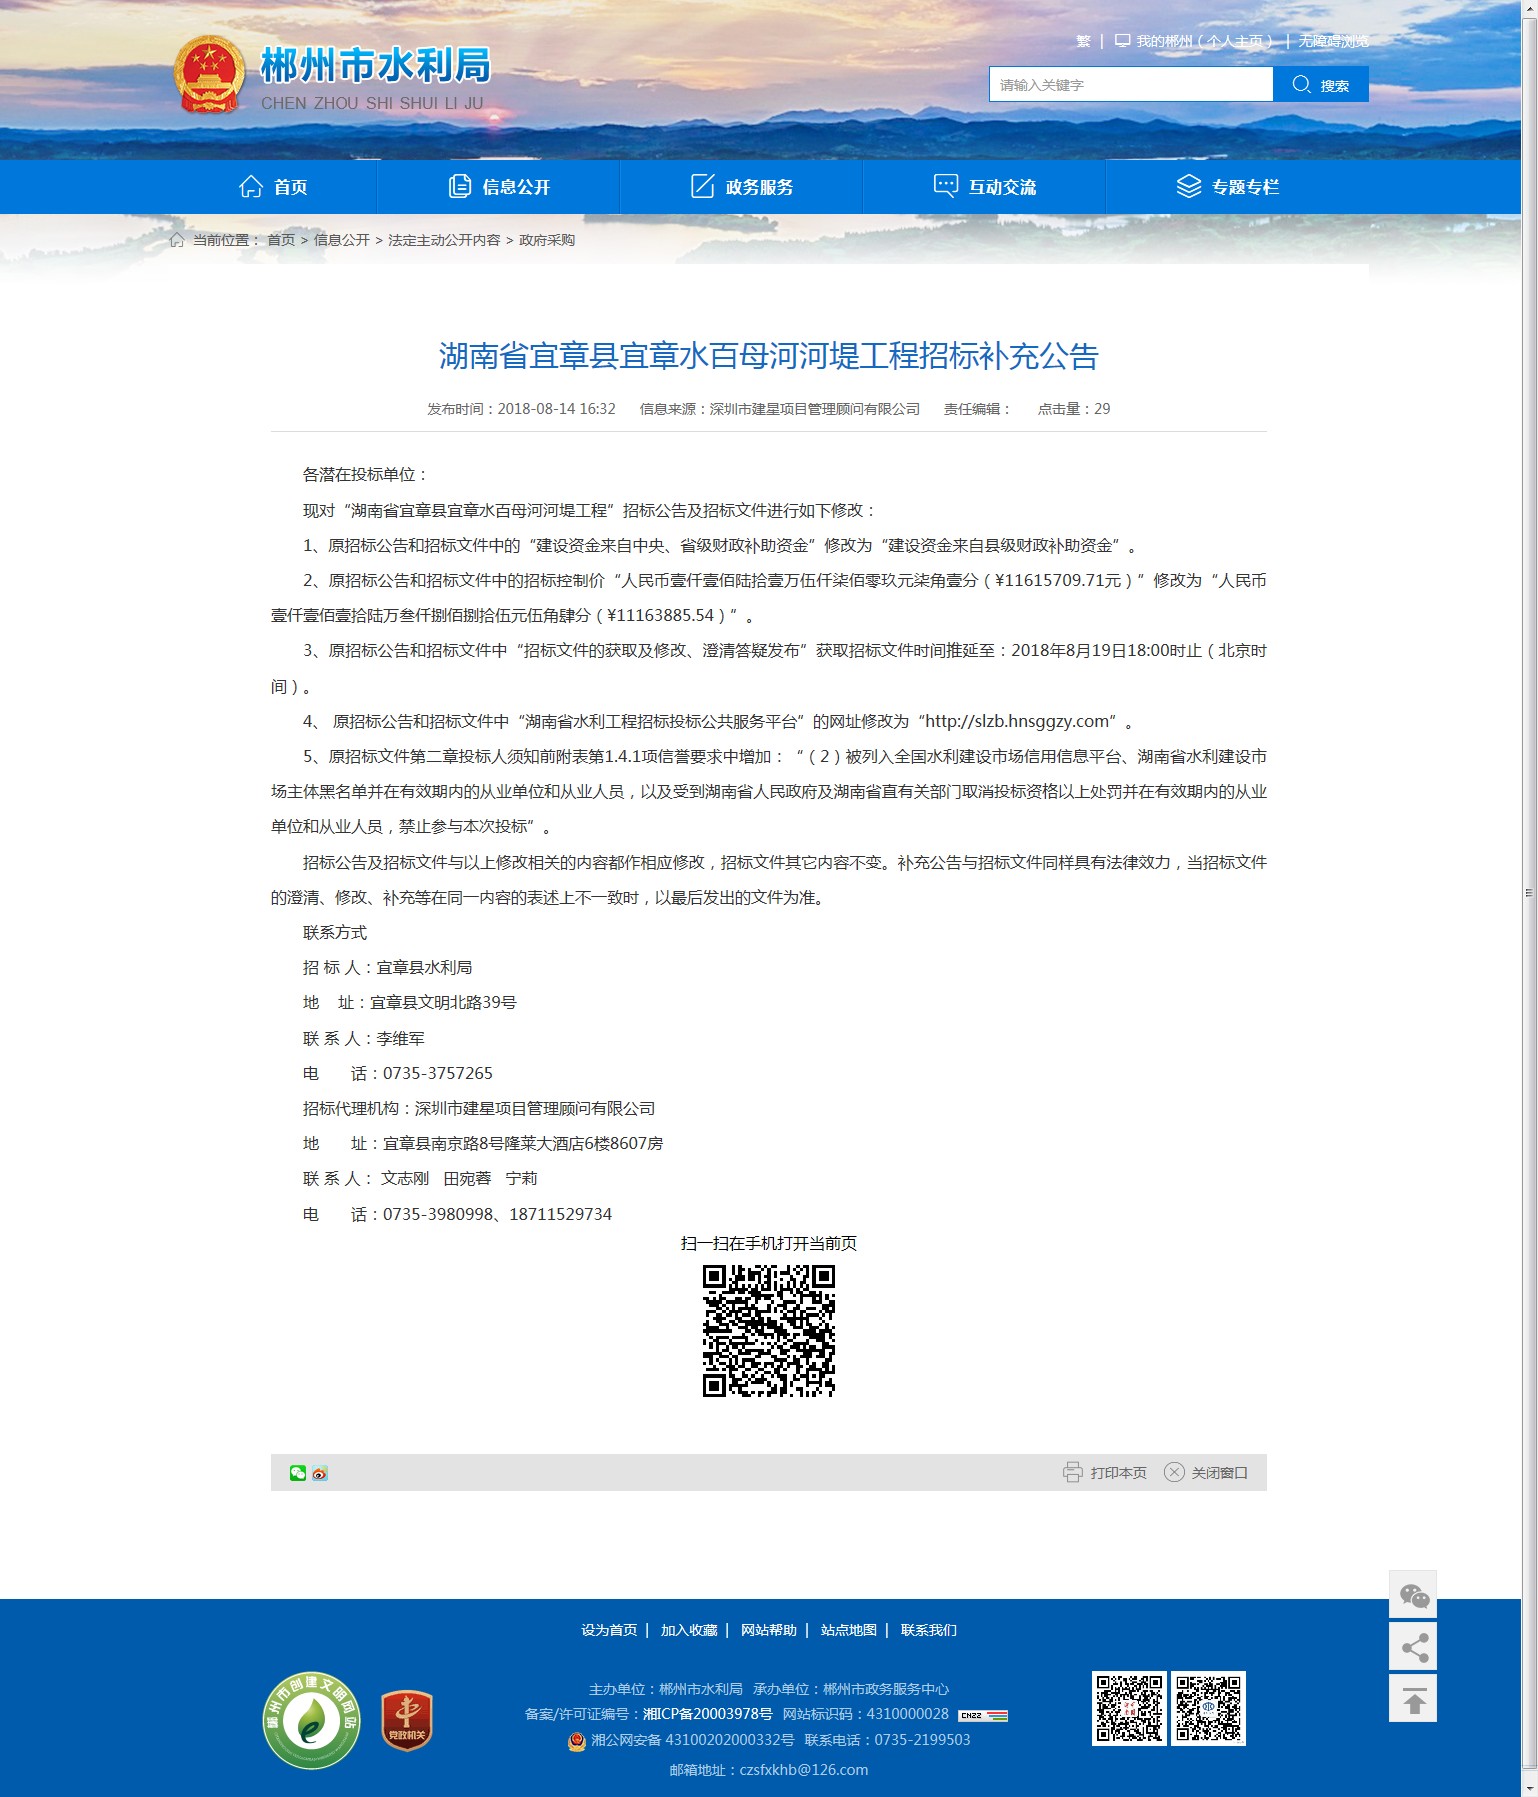Image resolution: width=1538 pixels, height=1797 pixels.
Task: Click the 党政机关 red badge icon
Action: [x=406, y=1720]
